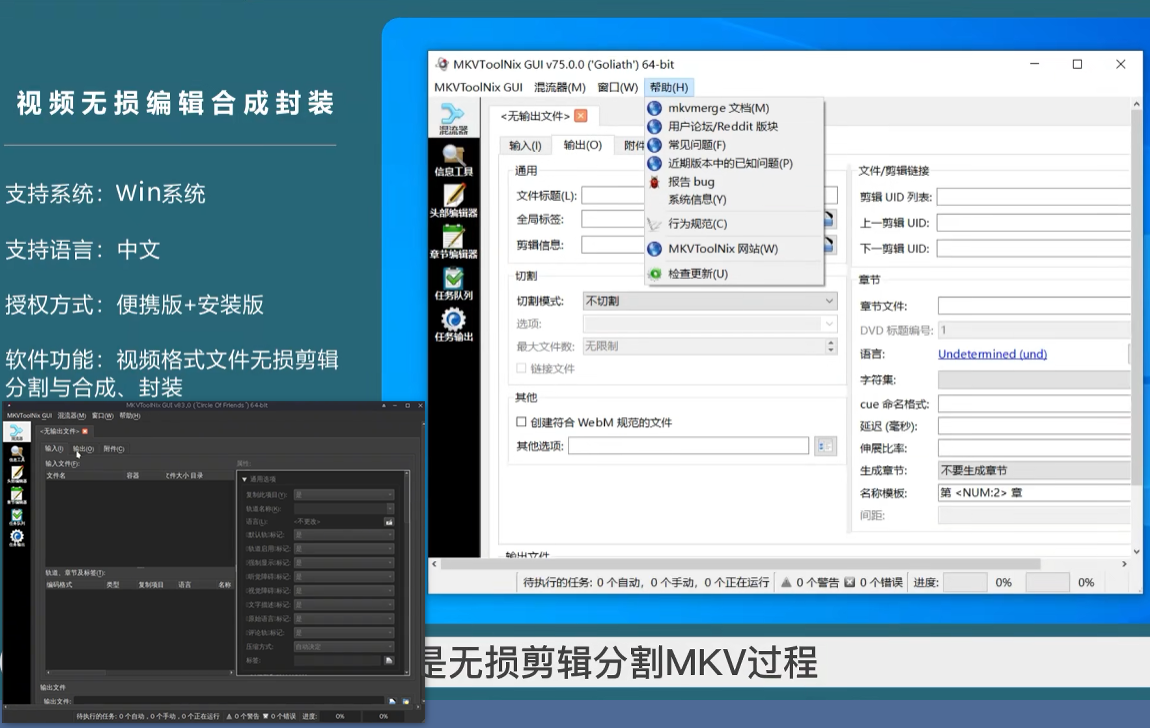Click the 章节文件 input field
This screenshot has height=728, width=1150.
coord(1034,306)
